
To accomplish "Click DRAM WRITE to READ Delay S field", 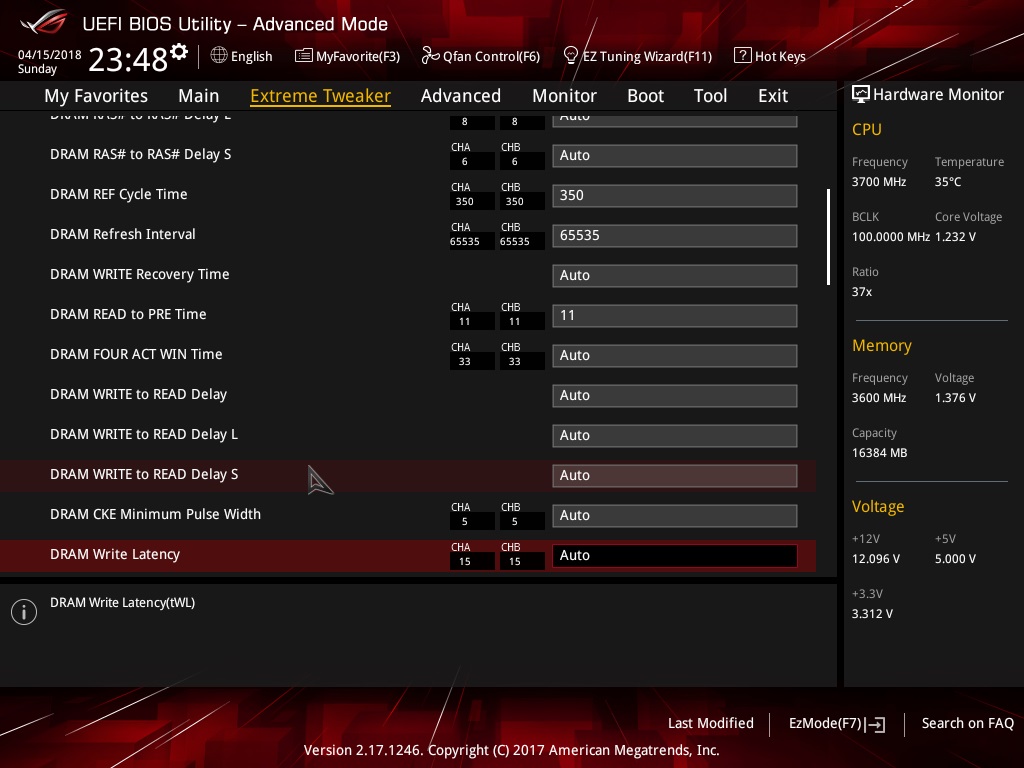I will click(675, 475).
